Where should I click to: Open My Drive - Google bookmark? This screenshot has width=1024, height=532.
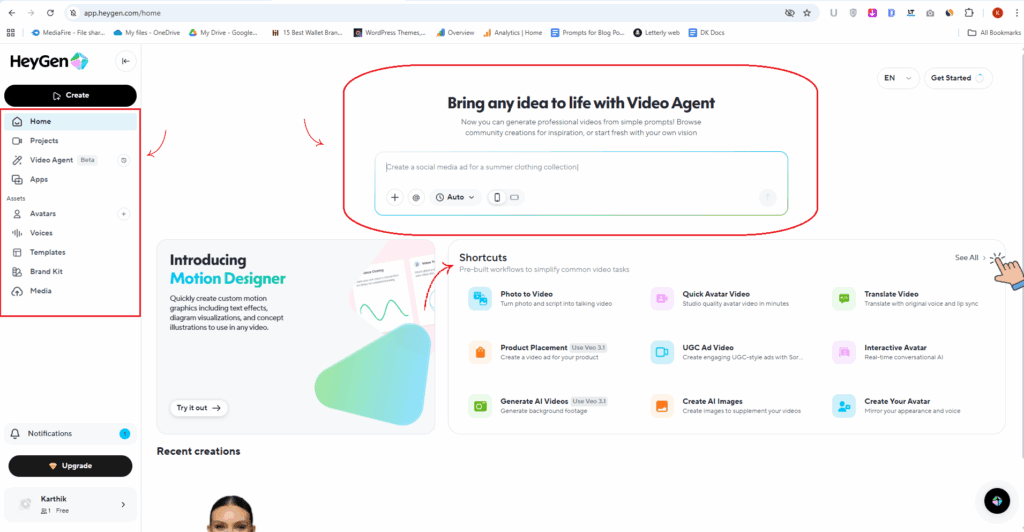click(223, 33)
